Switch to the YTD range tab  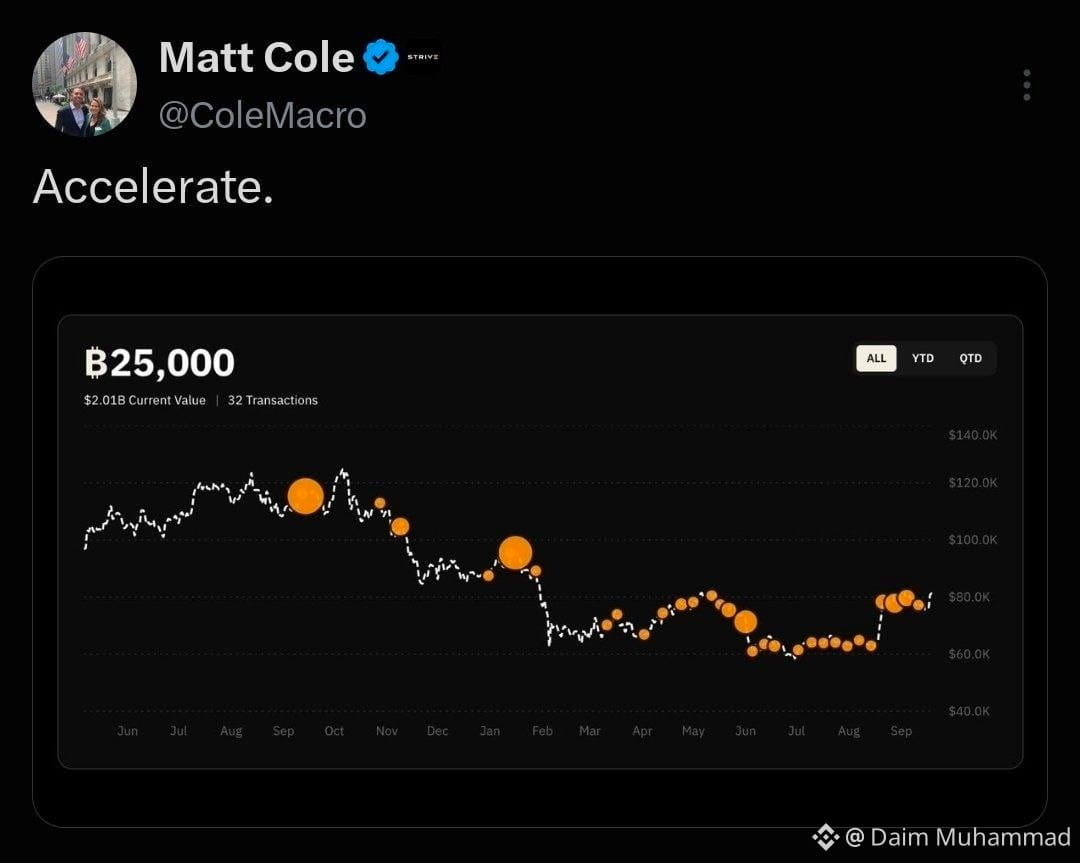[922, 358]
